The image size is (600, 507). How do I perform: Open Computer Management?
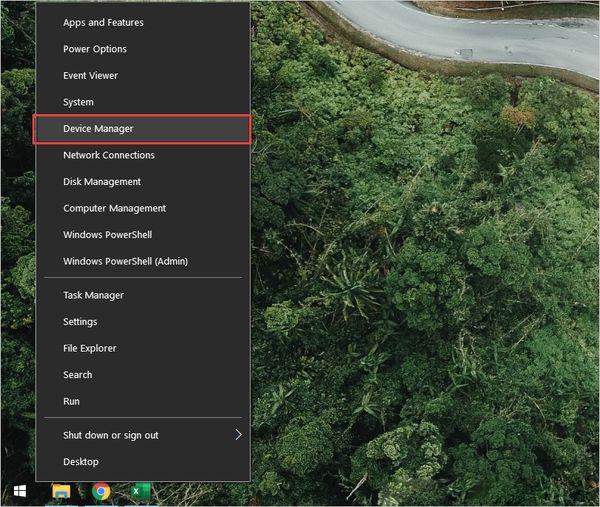tap(114, 208)
